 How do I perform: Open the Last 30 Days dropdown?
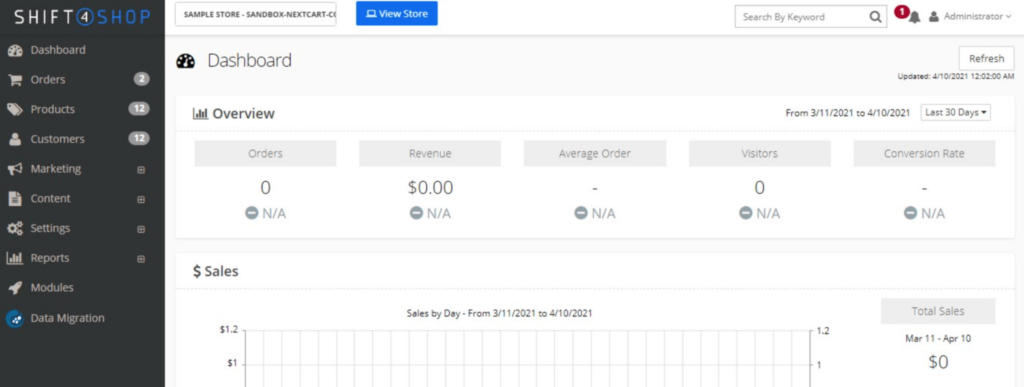click(x=955, y=112)
